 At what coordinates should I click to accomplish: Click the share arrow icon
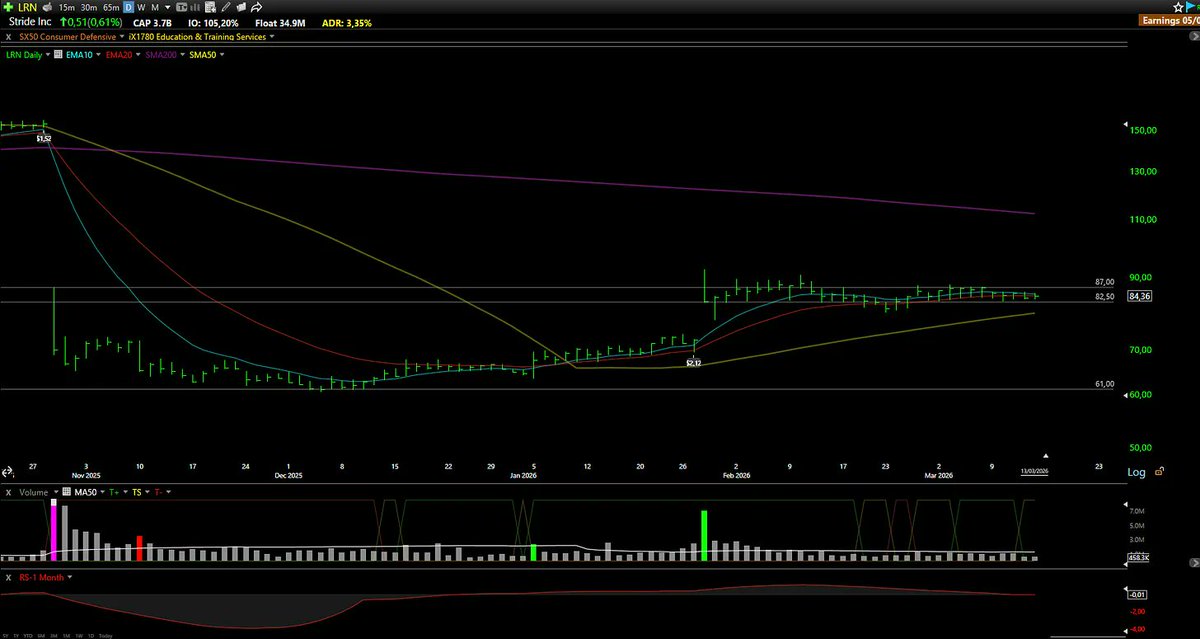pos(256,7)
